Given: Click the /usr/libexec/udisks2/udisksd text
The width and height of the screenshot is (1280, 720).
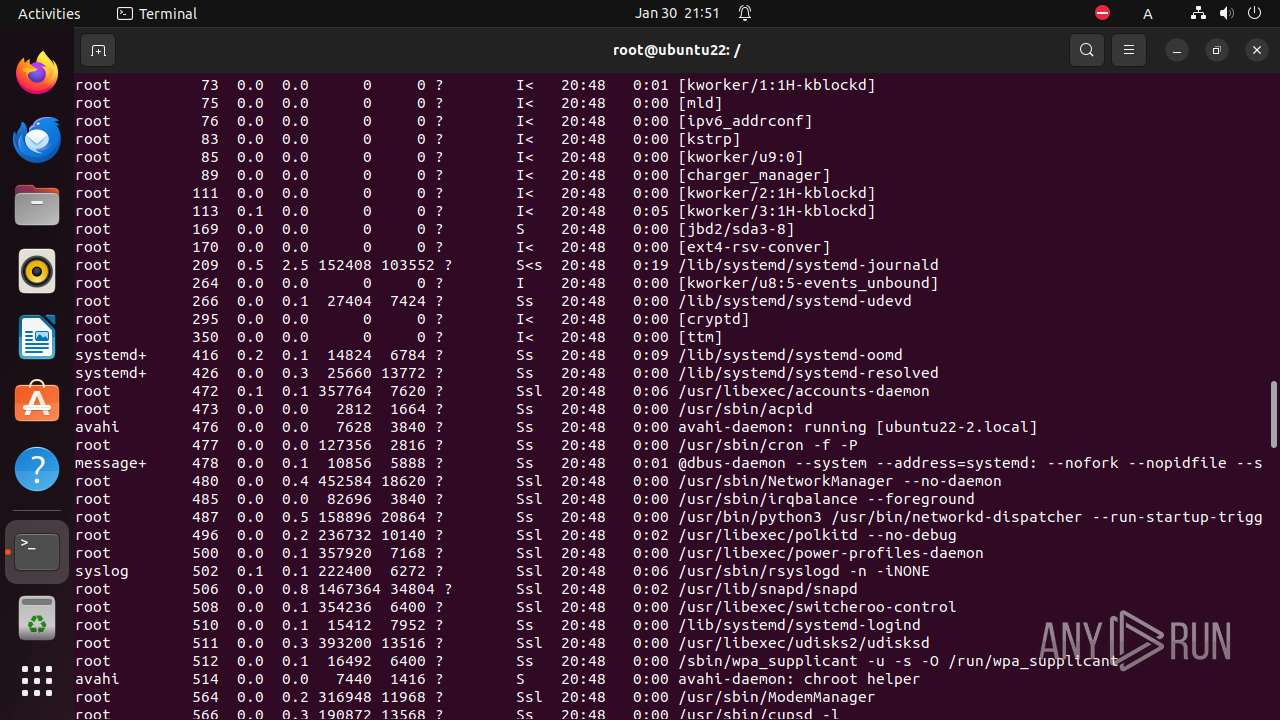Looking at the screenshot, I should click(804, 643).
